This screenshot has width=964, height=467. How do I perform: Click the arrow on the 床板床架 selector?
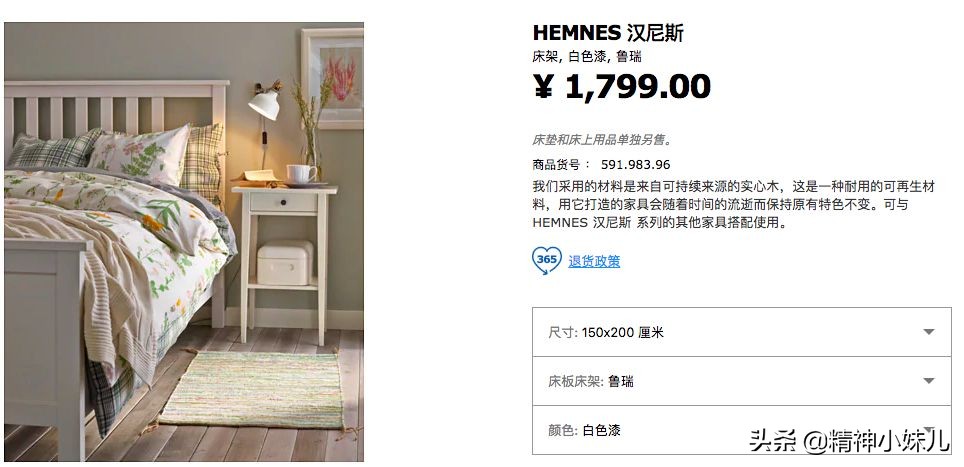tap(929, 381)
